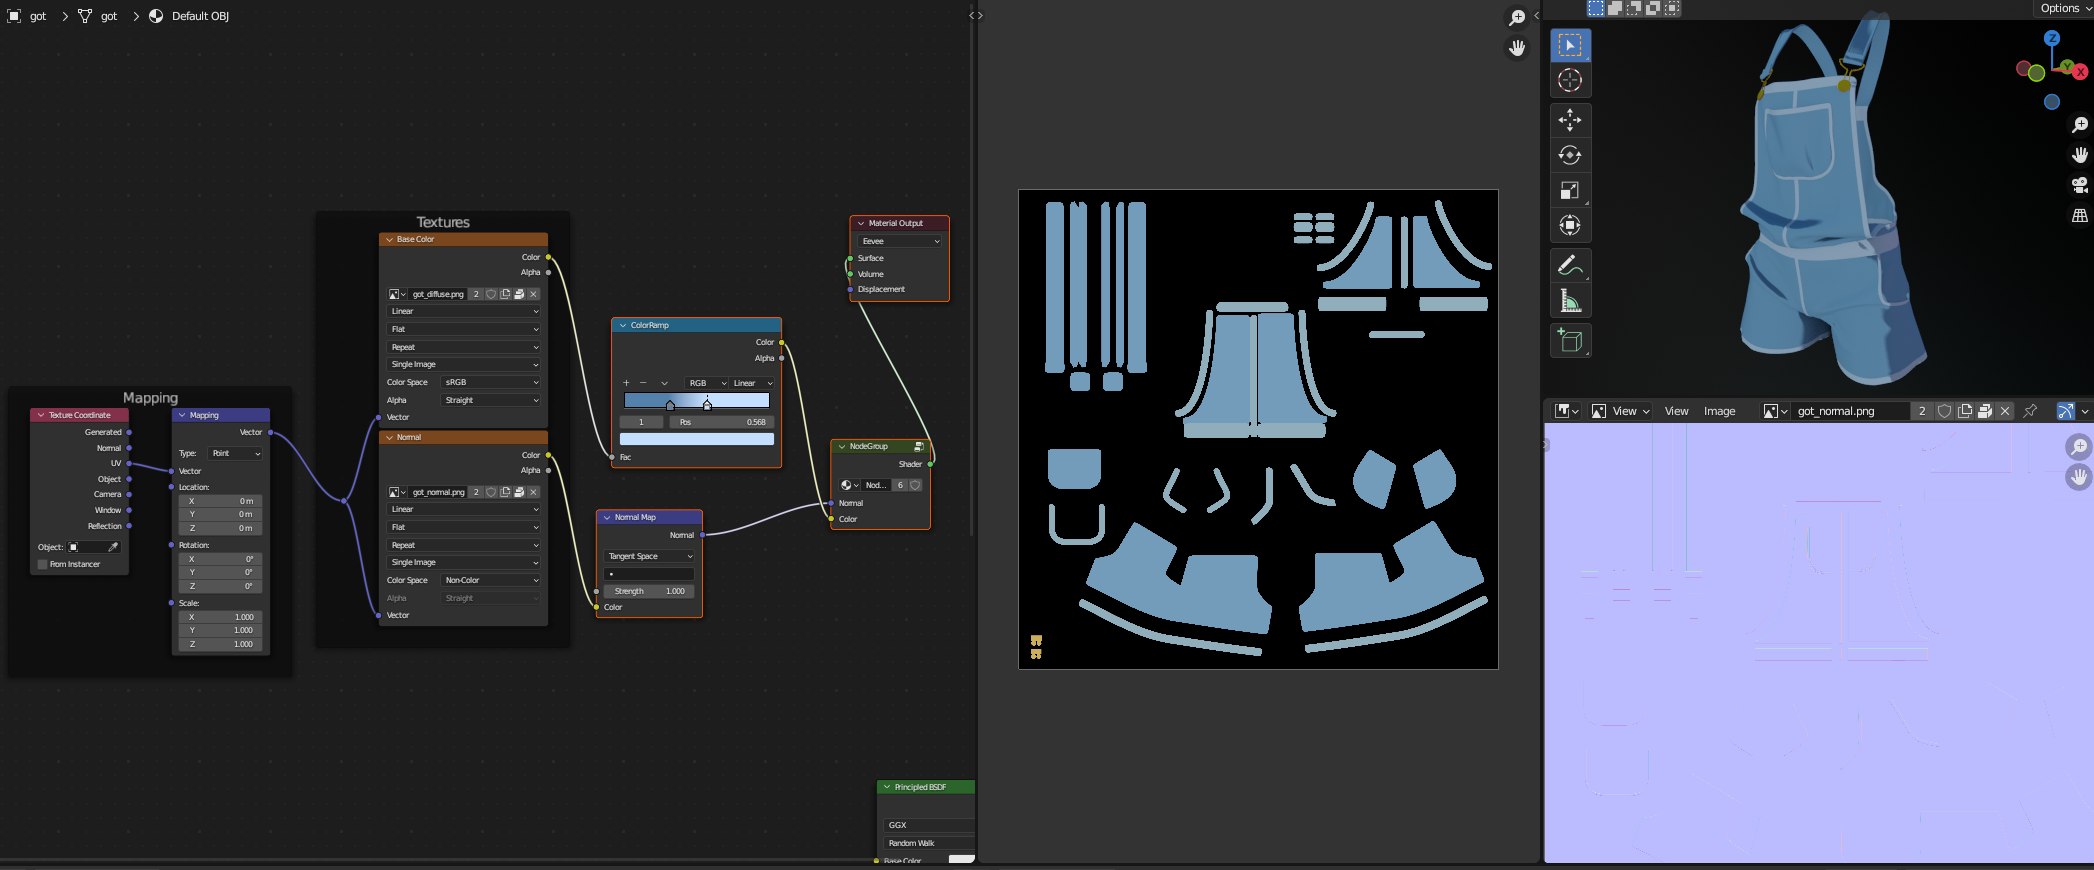This screenshot has height=870, width=2094.
Task: Toggle the highlighted gizmo button in image editor header
Action: tap(2065, 411)
